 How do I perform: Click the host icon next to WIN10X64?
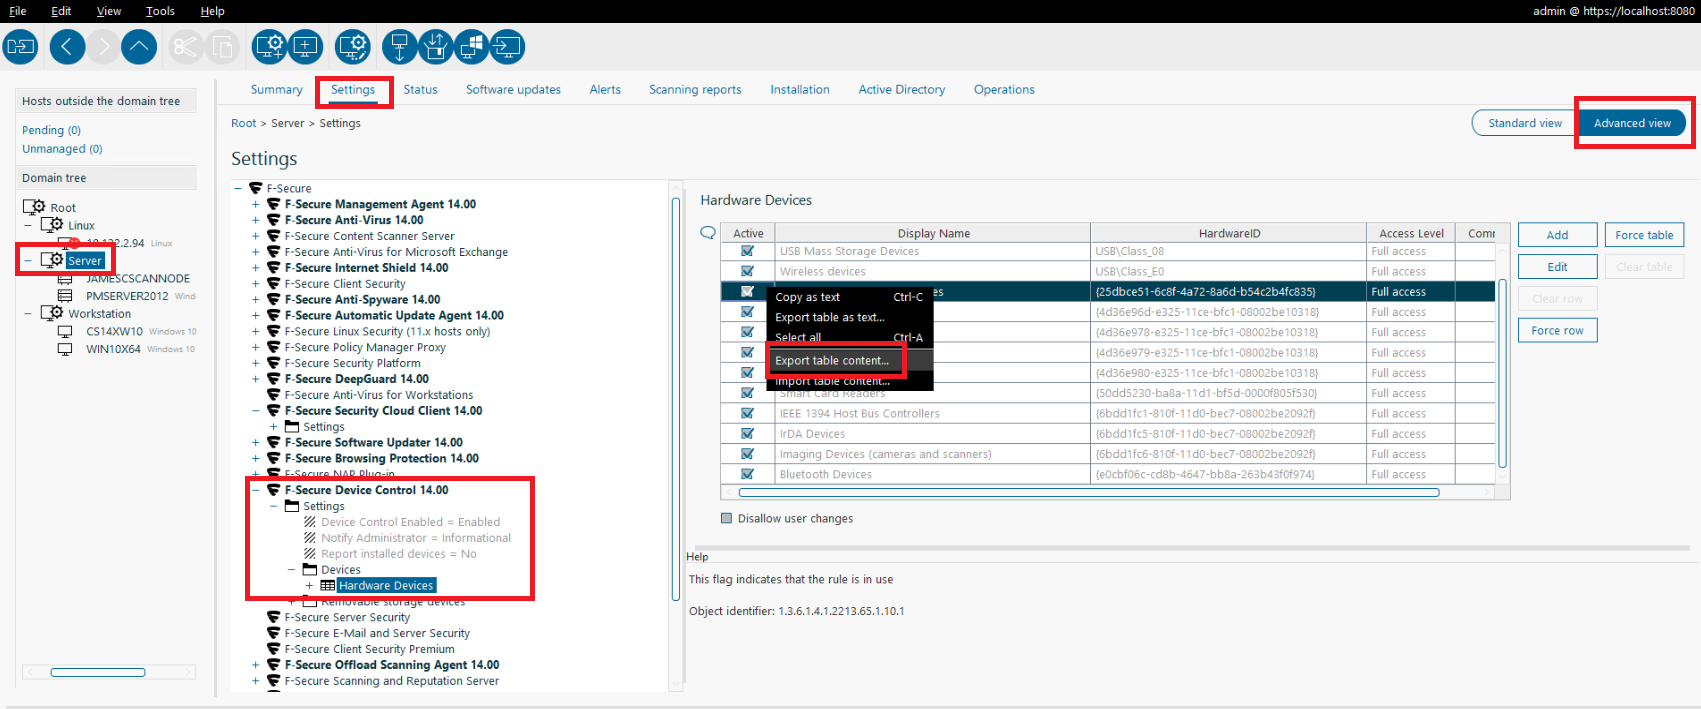coord(65,349)
